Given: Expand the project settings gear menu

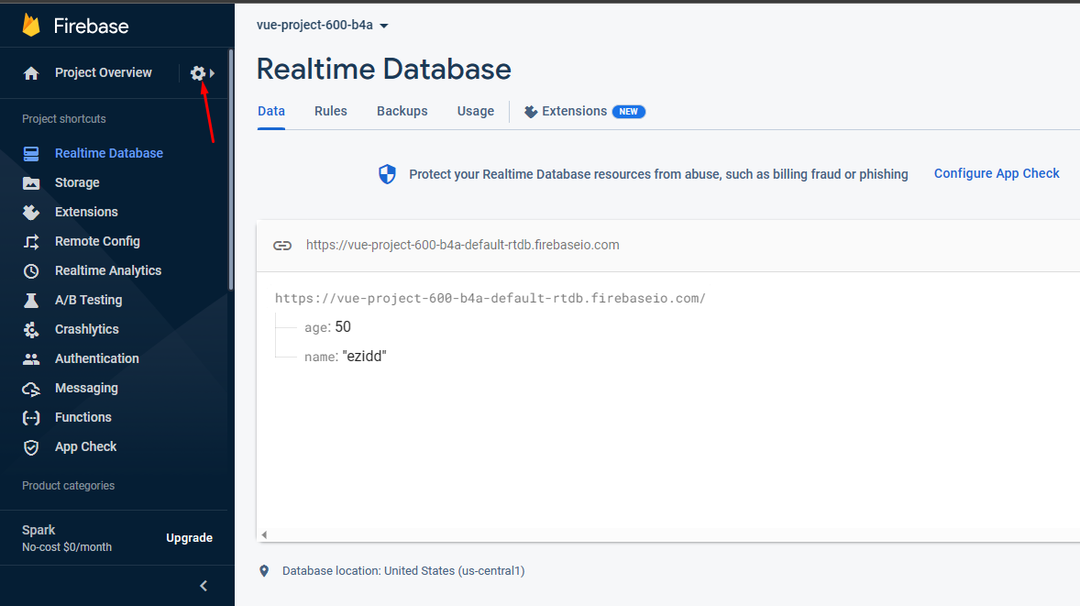Looking at the screenshot, I should [x=198, y=72].
